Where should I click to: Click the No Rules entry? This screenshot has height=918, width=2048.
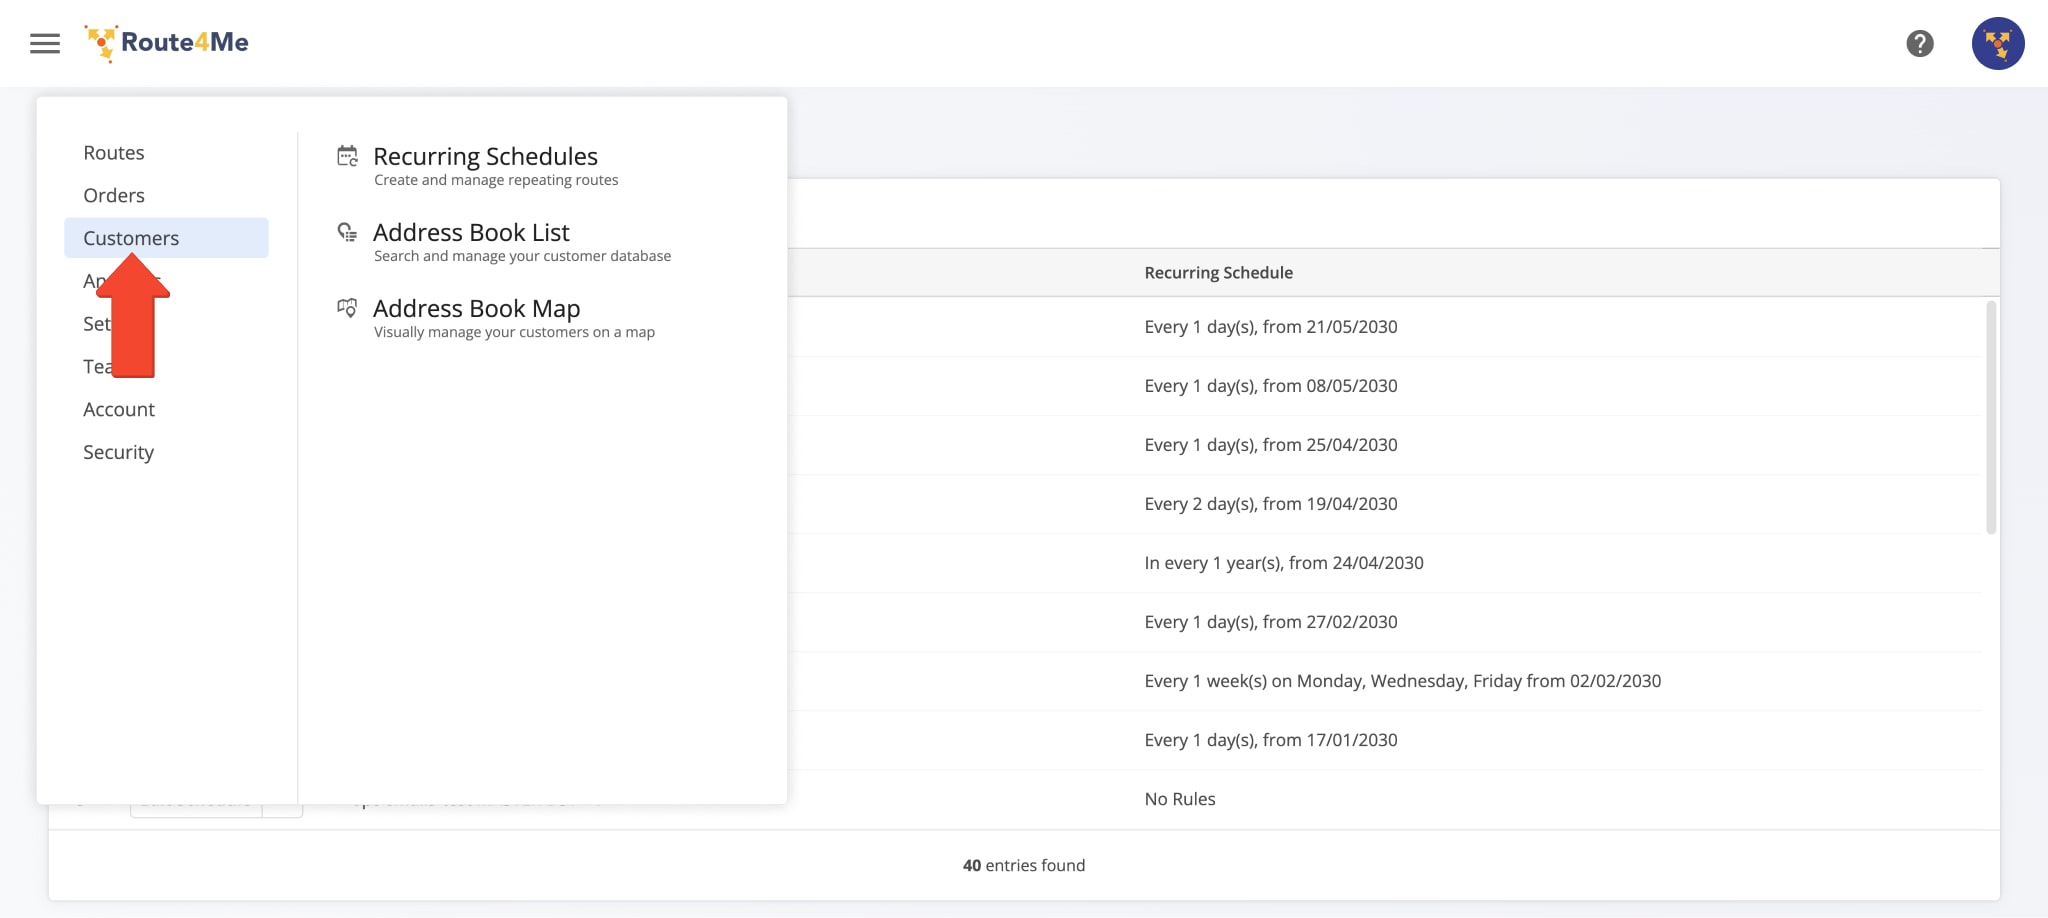pos(1180,798)
